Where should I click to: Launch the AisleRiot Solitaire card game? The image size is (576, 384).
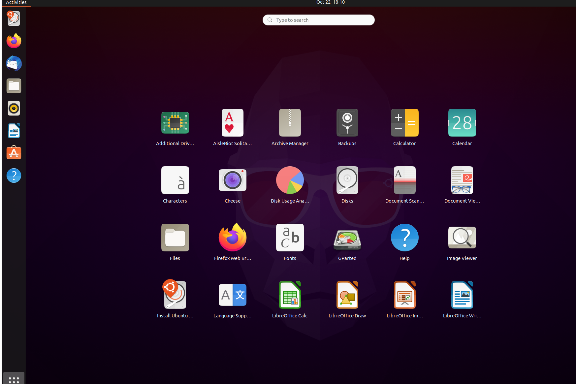click(233, 123)
